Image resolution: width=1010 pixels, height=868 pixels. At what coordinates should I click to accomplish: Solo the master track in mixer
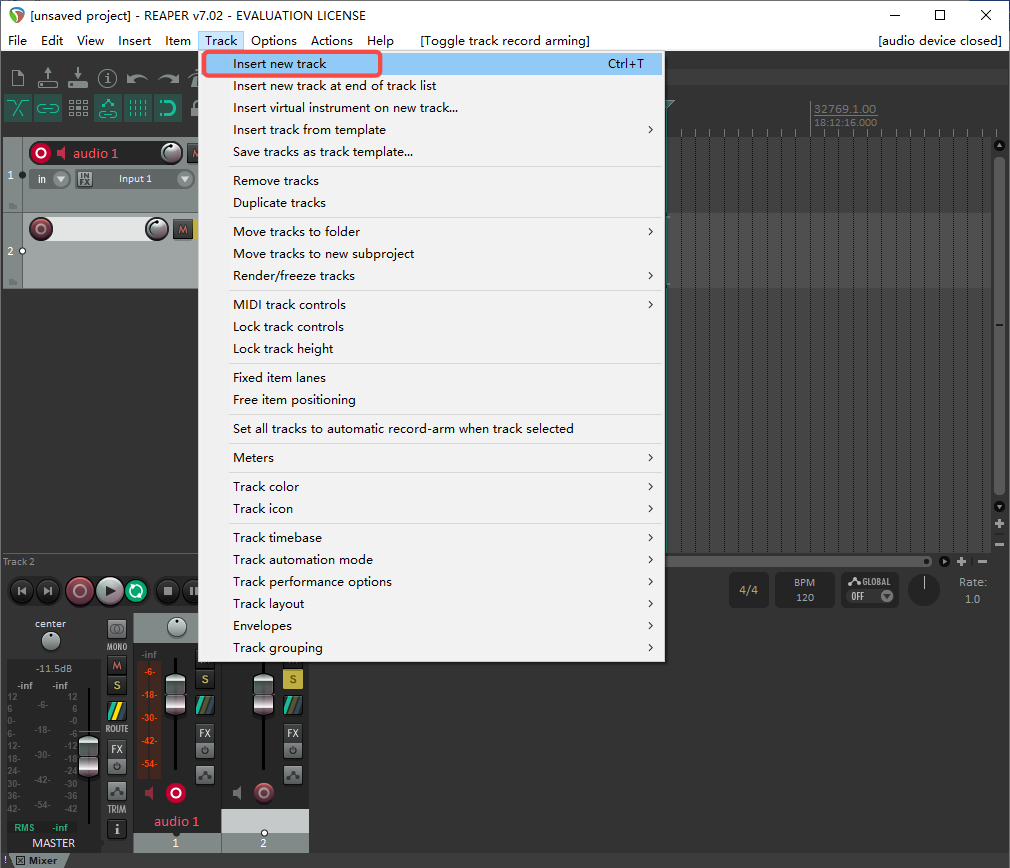[117, 685]
